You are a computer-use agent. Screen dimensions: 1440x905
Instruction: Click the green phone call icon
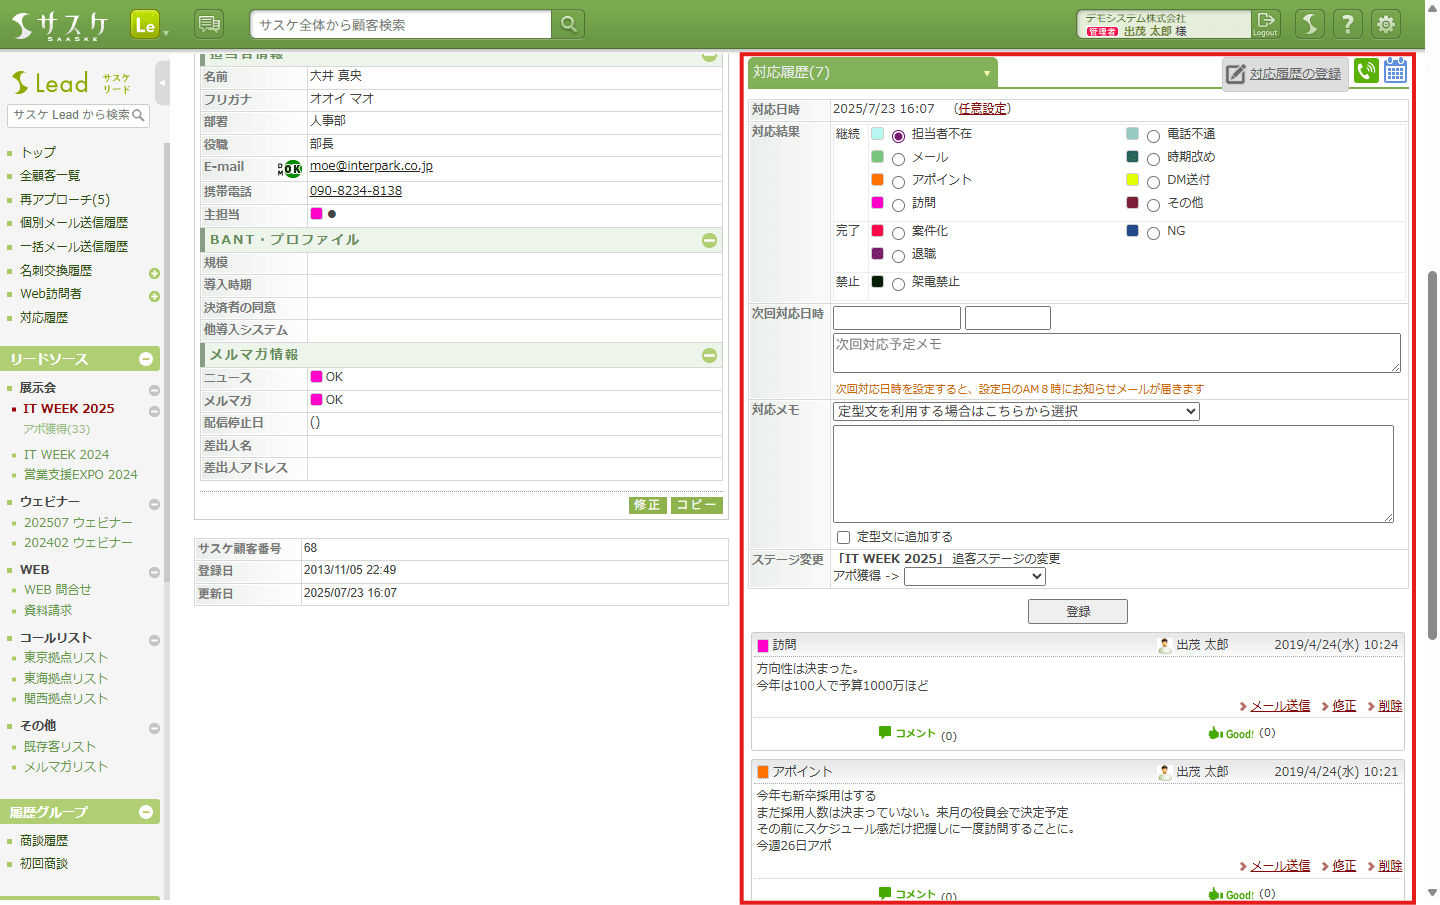pyautogui.click(x=1366, y=71)
